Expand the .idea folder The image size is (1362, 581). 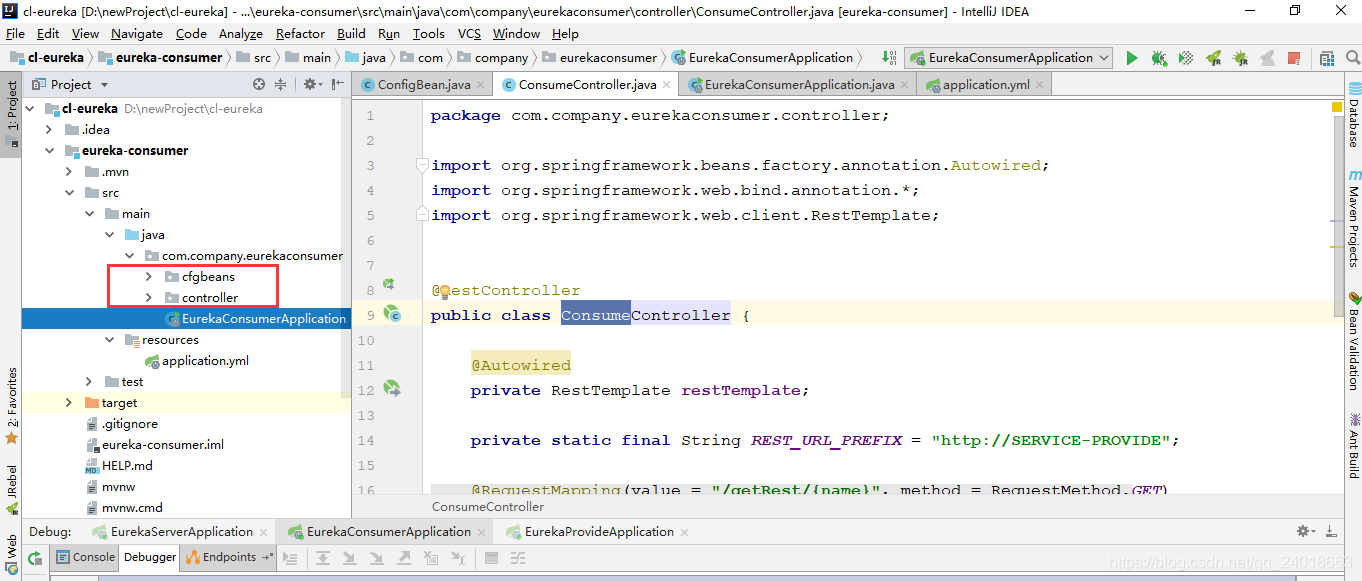[x=49, y=129]
